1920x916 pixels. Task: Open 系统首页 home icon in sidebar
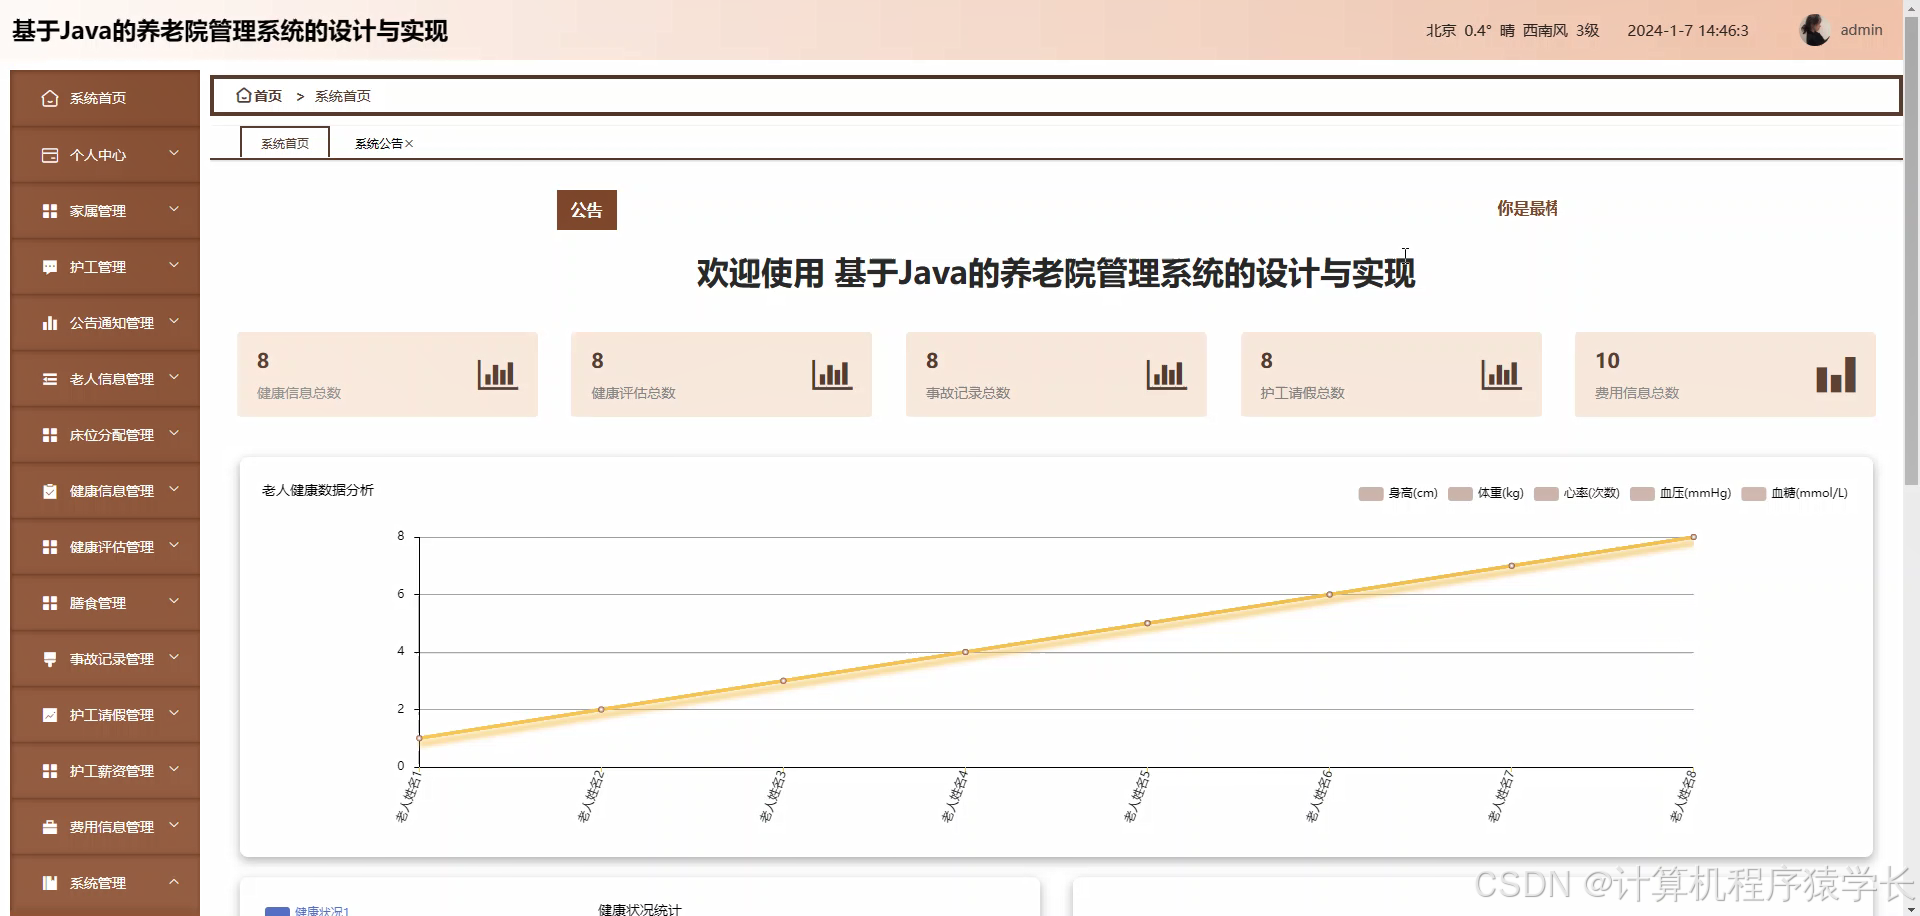[50, 98]
